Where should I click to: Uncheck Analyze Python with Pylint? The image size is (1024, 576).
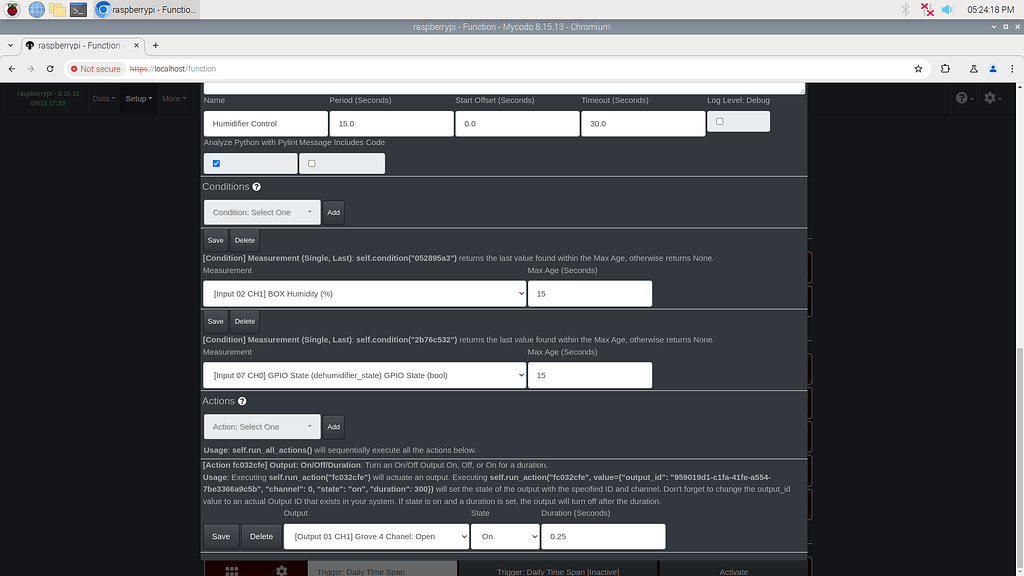point(216,162)
